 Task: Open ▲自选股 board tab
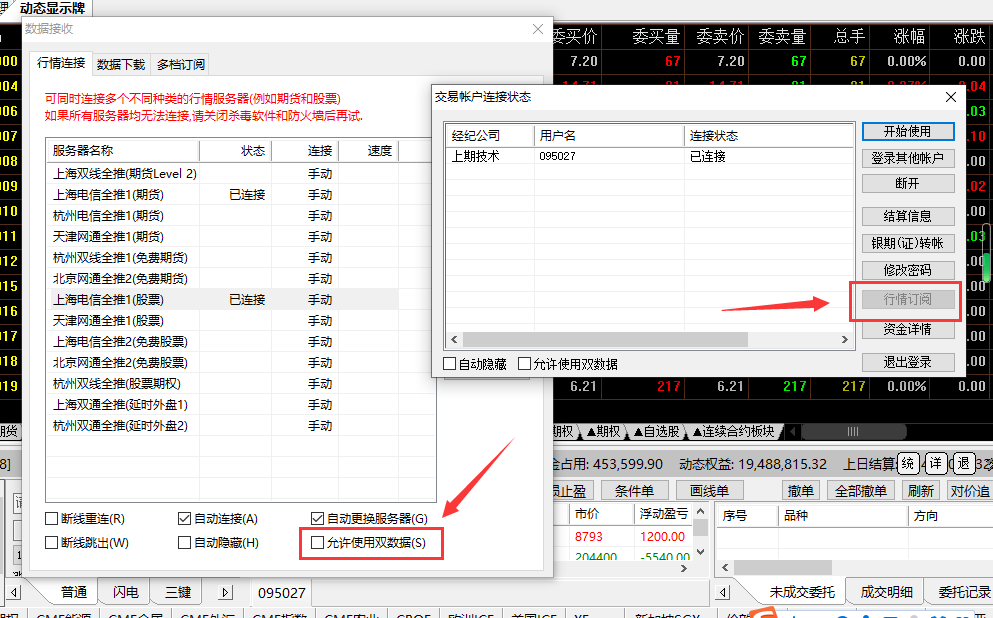click(x=655, y=432)
